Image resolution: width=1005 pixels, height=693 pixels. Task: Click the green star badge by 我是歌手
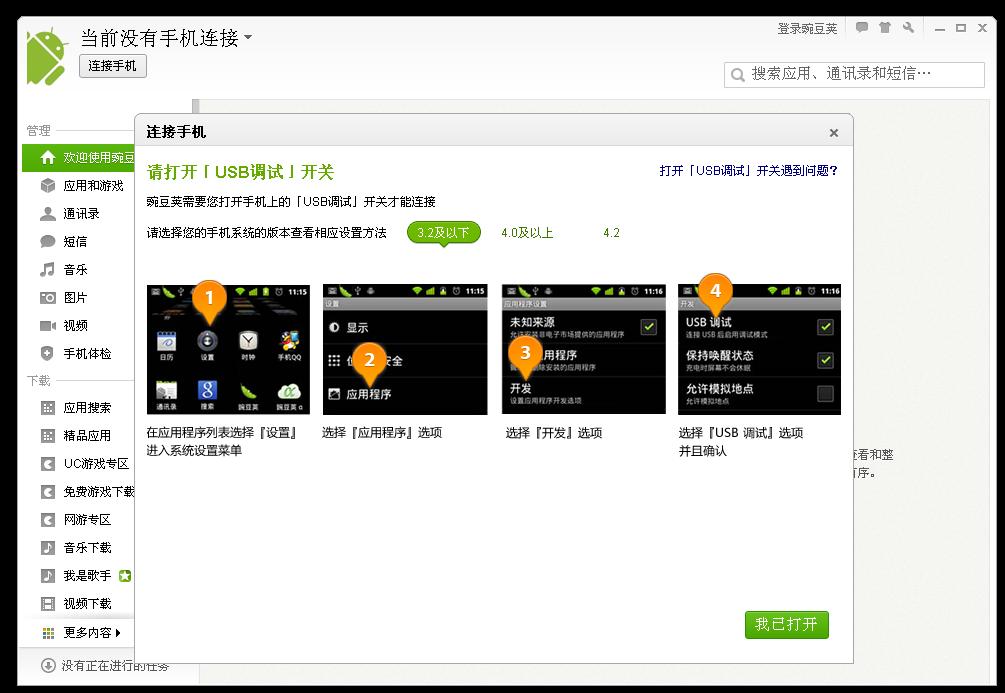(125, 576)
